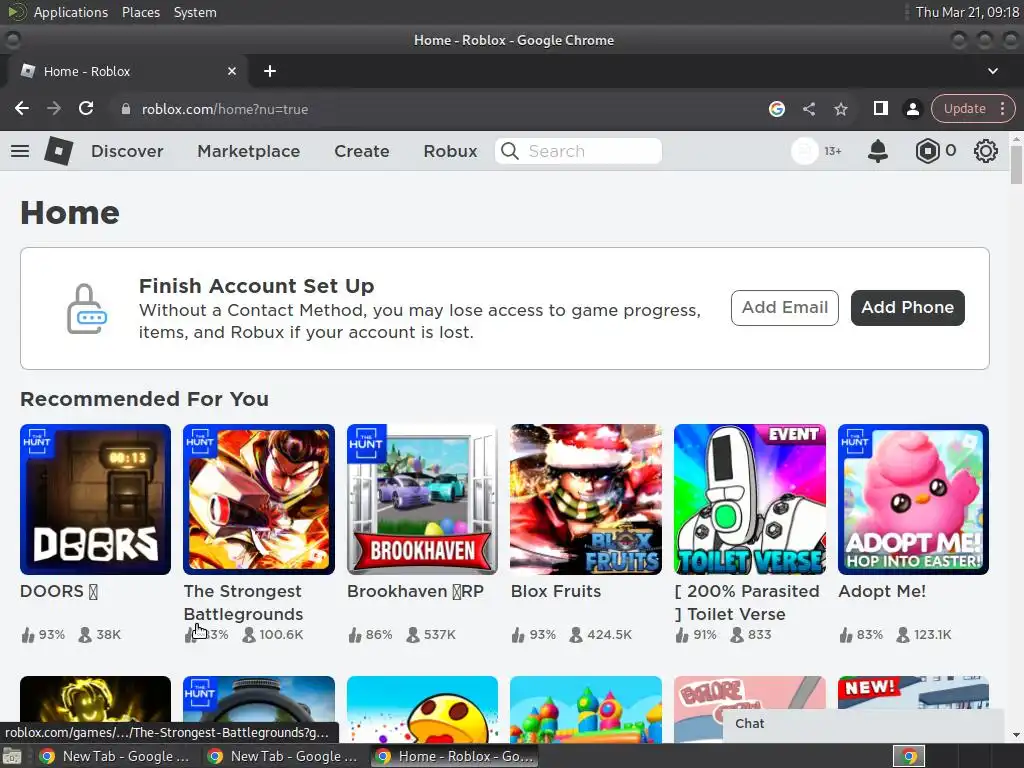
Task: Switch to Home - Roblox taskbar window
Action: (455, 757)
